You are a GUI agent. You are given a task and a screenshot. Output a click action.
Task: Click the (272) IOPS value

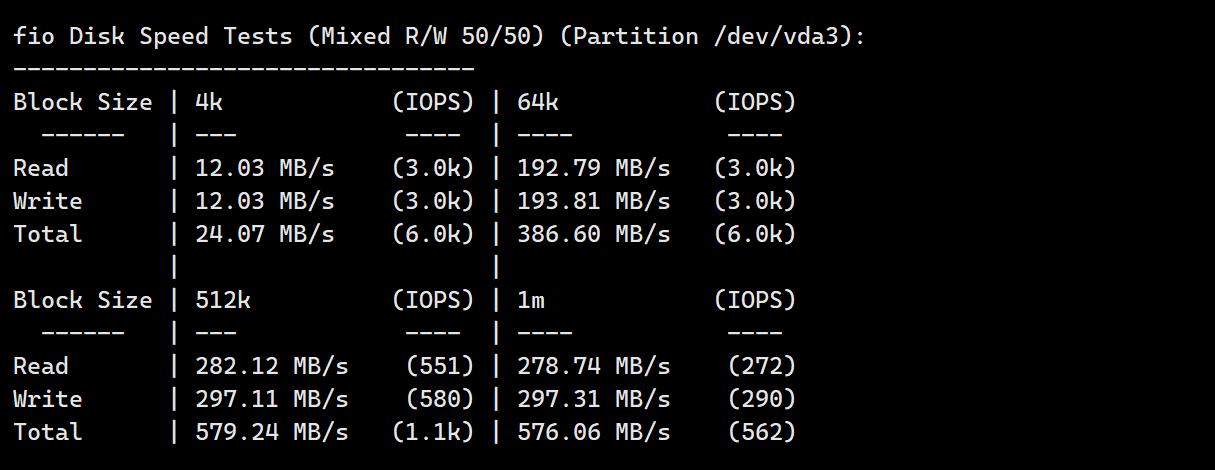coord(762,366)
